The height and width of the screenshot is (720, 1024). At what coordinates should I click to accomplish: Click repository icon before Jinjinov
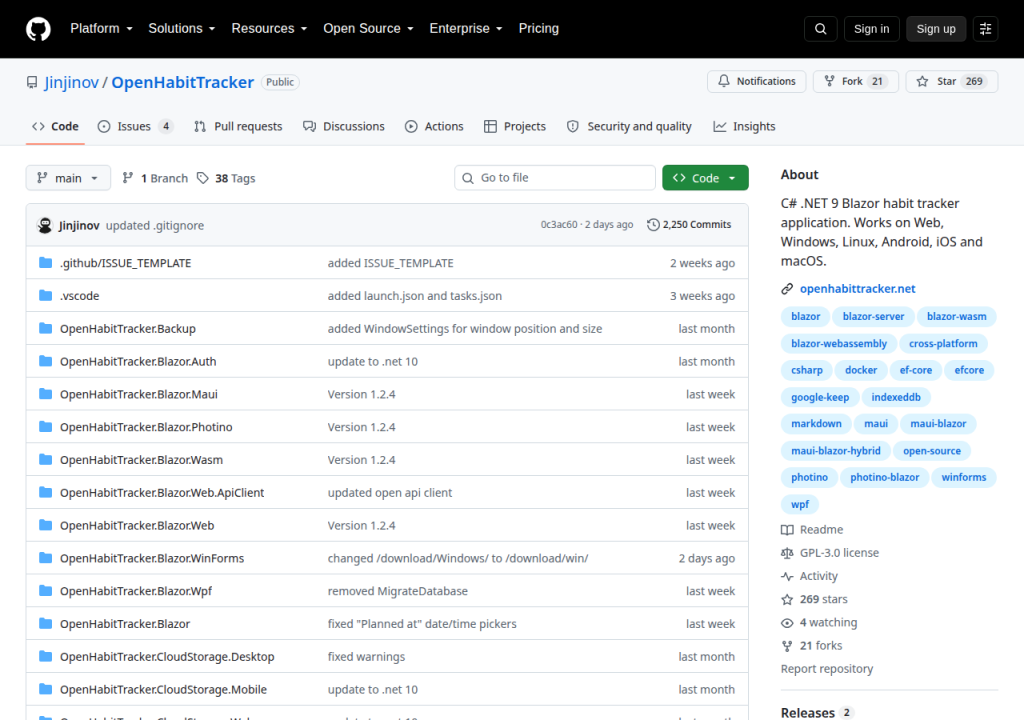point(32,82)
